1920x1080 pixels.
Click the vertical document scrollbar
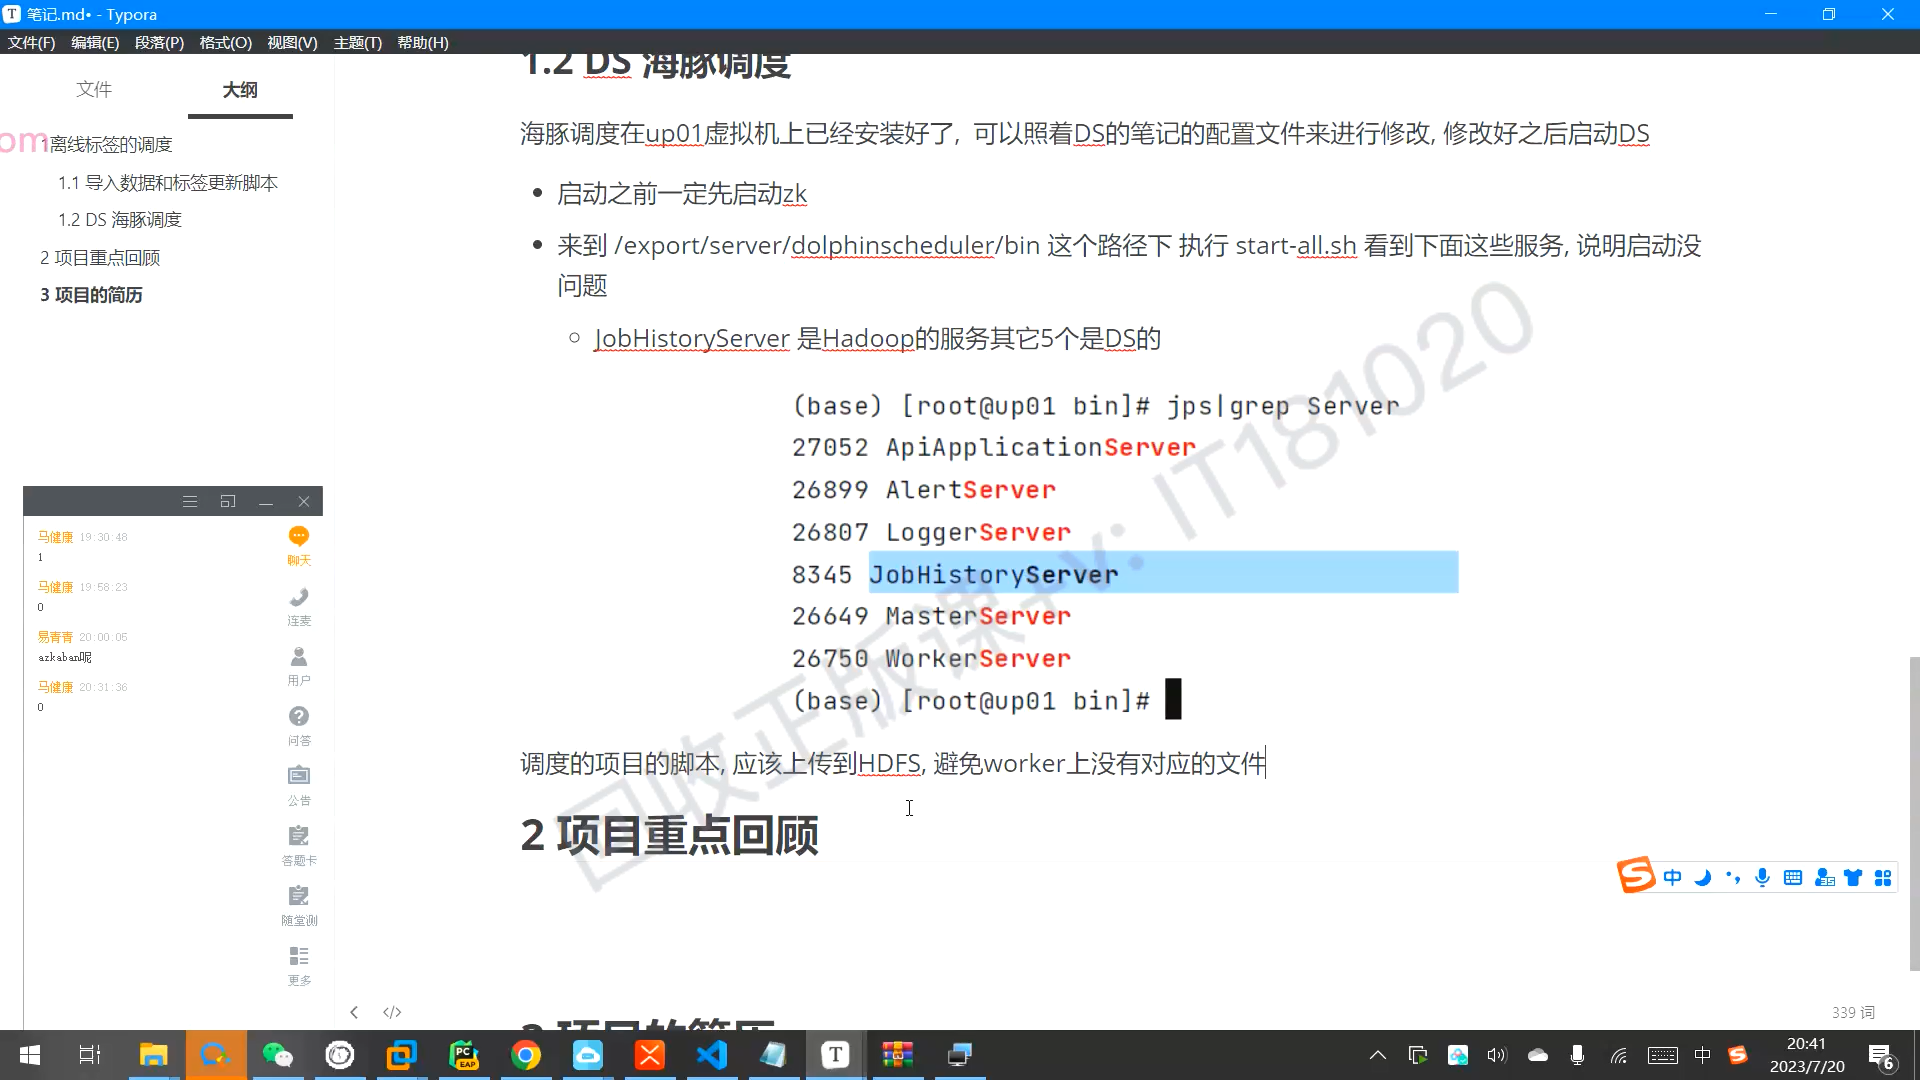1914,812
